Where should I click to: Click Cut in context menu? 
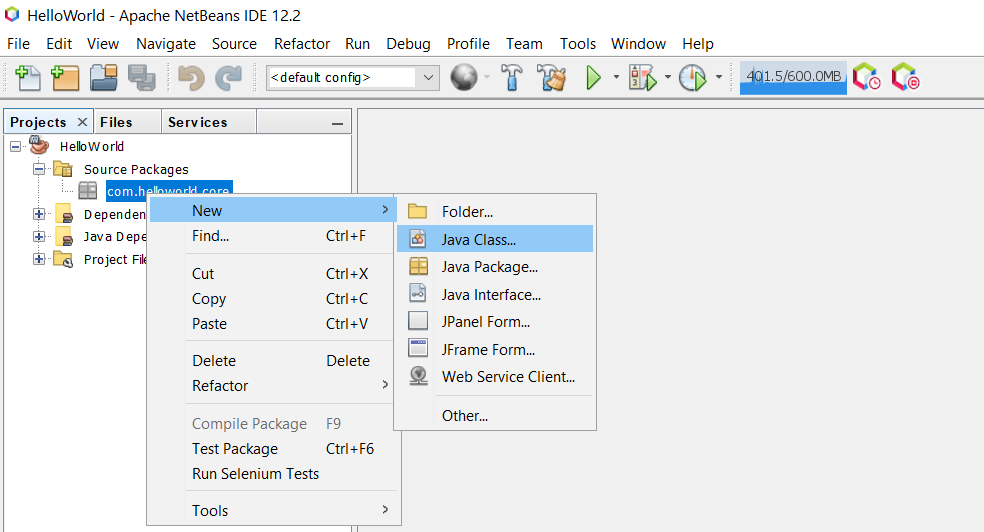pyautogui.click(x=274, y=274)
